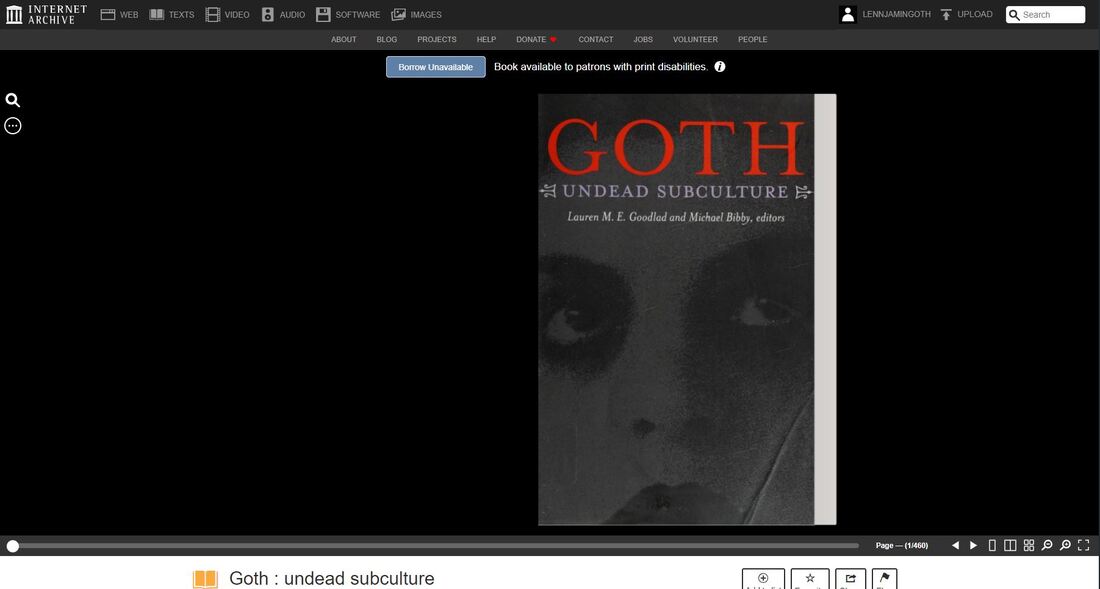Open the Contact menu item
The height and width of the screenshot is (589, 1100).
[x=596, y=39]
